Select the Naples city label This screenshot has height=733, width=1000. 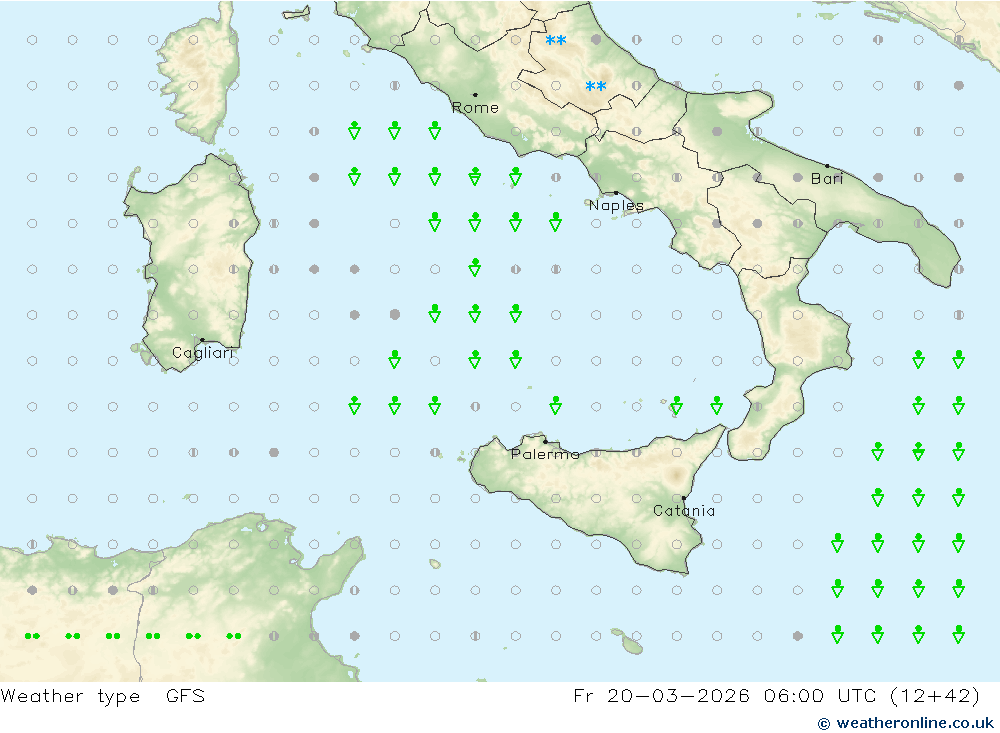coord(616,205)
